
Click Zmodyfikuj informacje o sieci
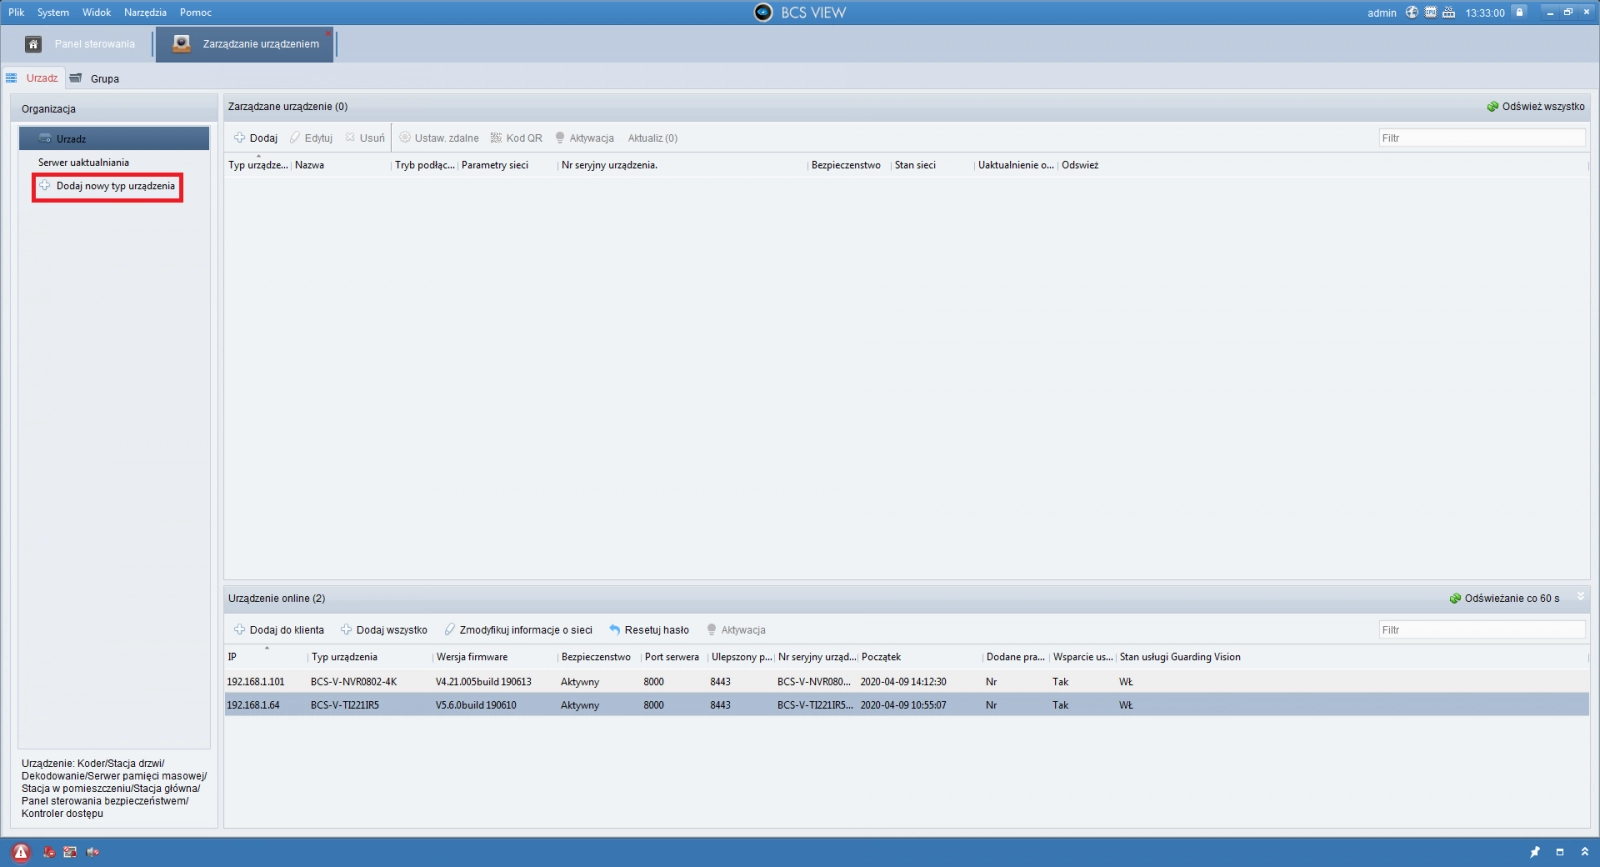pos(518,630)
